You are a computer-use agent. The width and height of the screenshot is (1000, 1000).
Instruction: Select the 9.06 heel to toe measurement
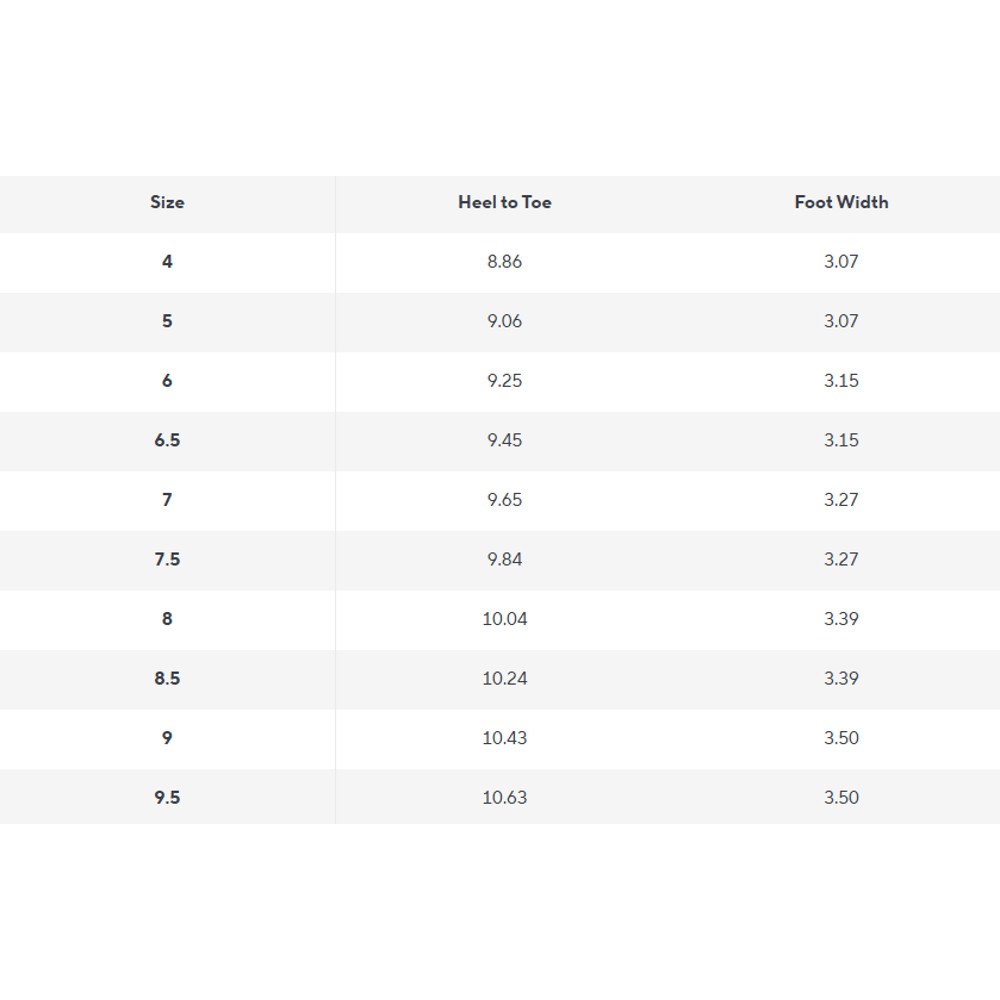pyautogui.click(x=504, y=321)
